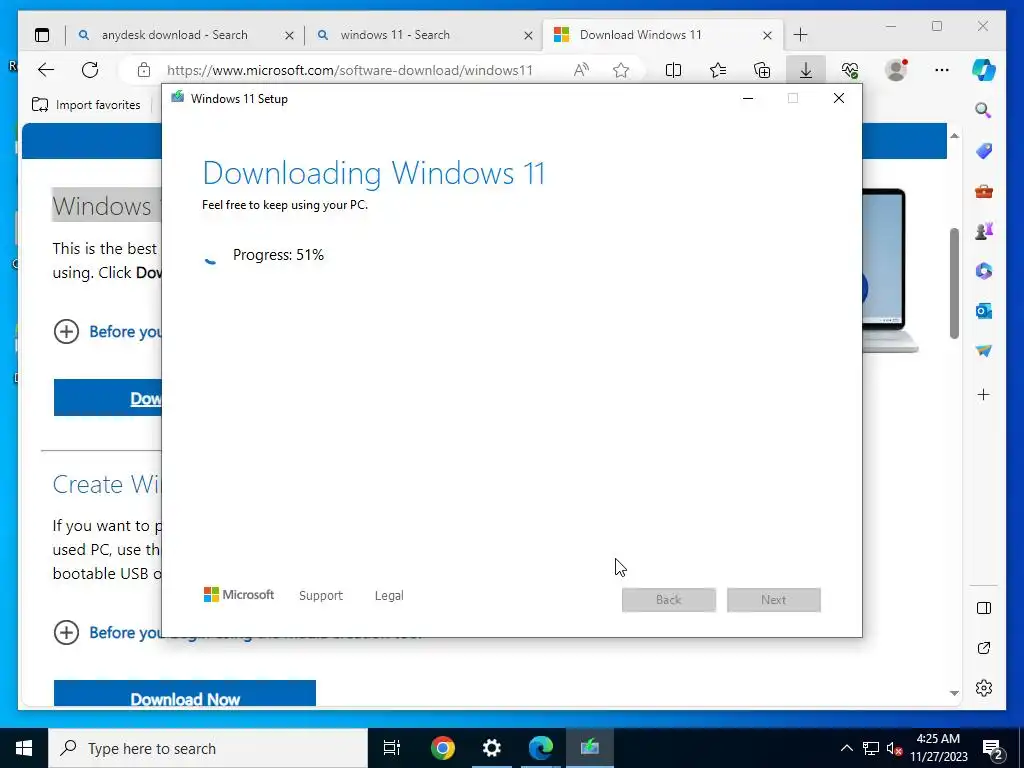Click the Back button in Setup
The height and width of the screenshot is (768, 1024).
click(669, 600)
